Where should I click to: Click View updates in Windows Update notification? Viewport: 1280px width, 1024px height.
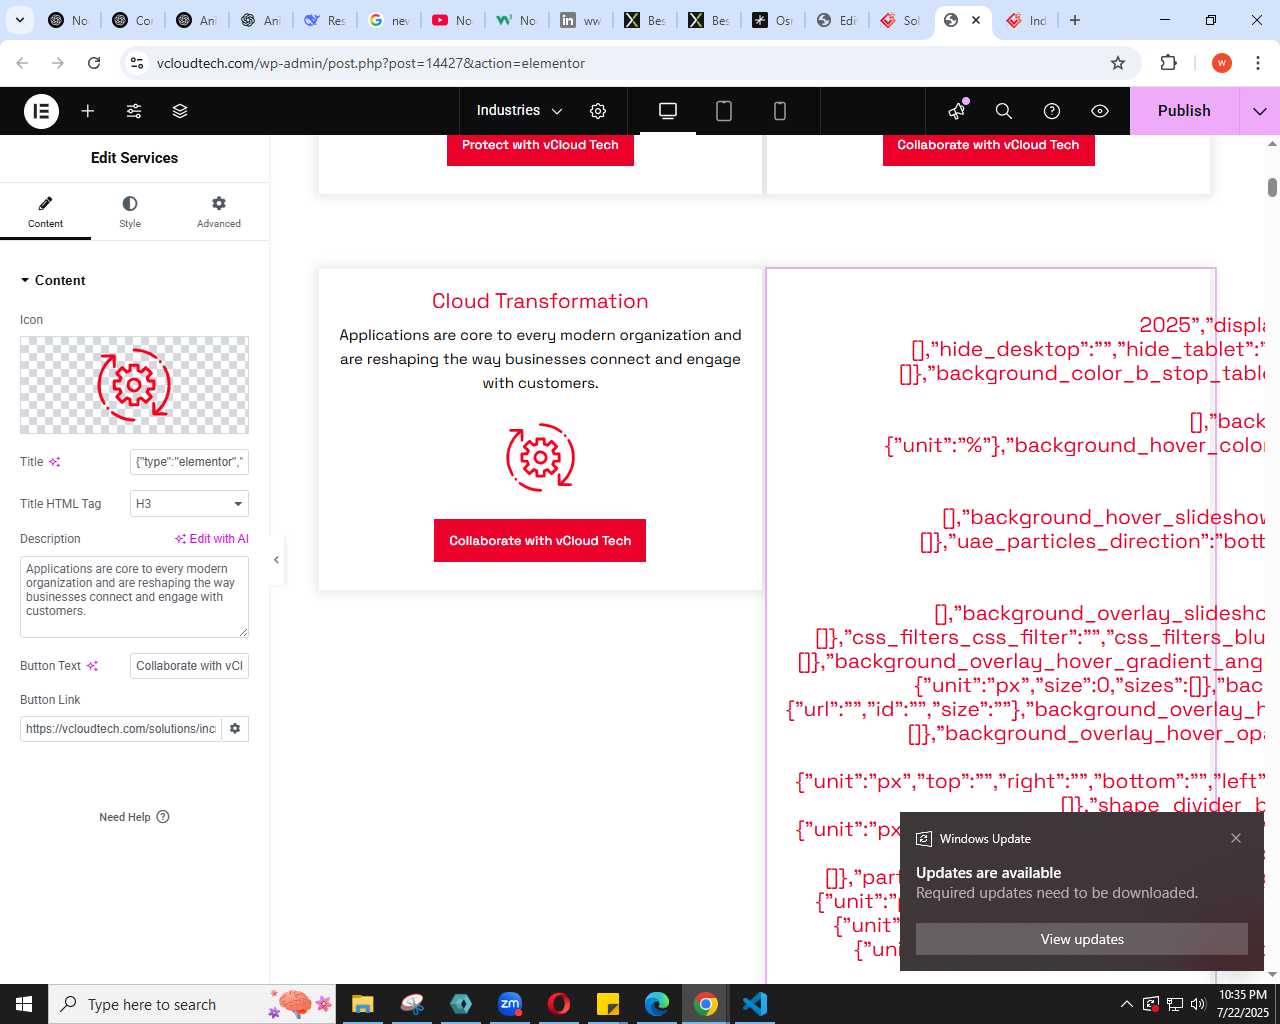point(1082,939)
